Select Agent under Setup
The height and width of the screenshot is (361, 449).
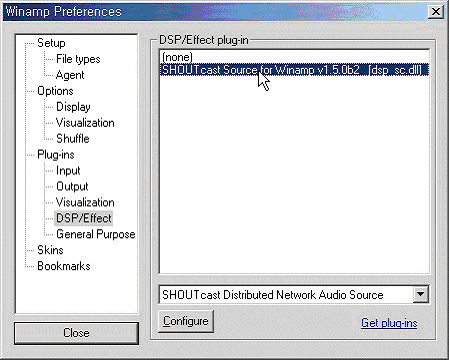[70, 75]
